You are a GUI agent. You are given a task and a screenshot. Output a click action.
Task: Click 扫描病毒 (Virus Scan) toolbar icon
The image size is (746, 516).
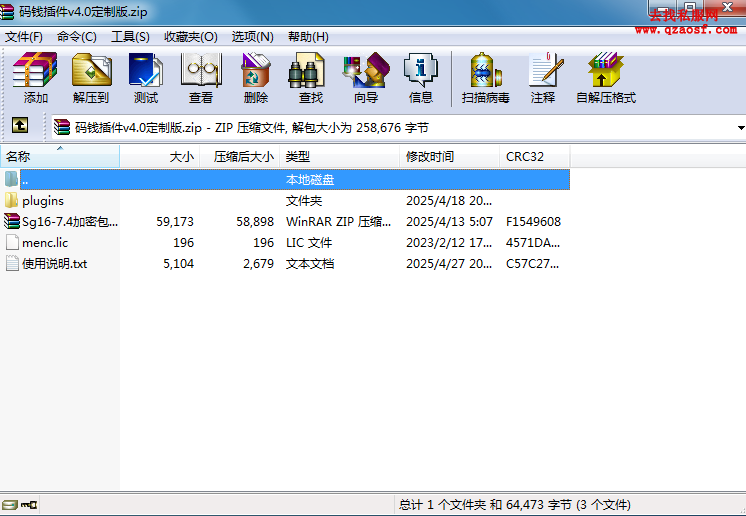[486, 78]
